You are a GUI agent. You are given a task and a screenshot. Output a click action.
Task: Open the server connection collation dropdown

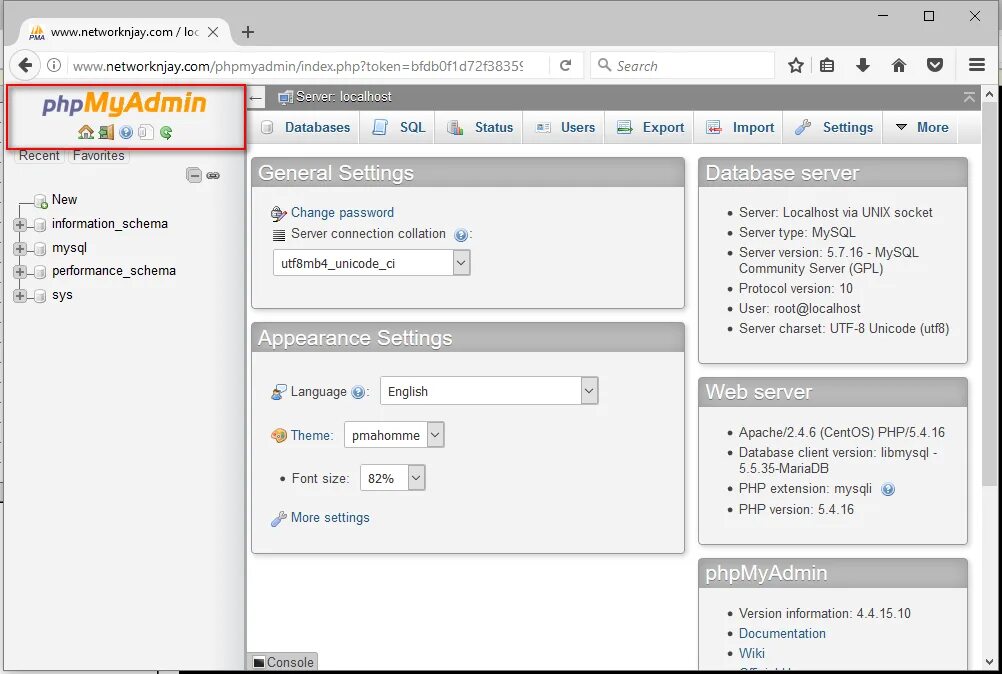pyautogui.click(x=460, y=262)
